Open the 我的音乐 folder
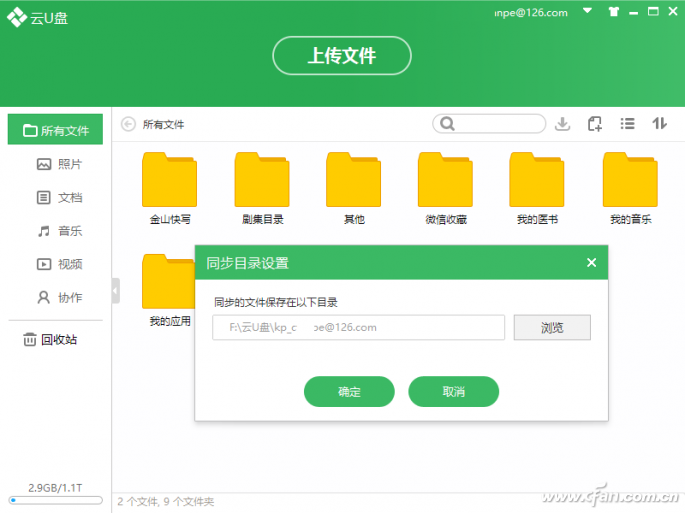685x513 pixels. tap(630, 189)
